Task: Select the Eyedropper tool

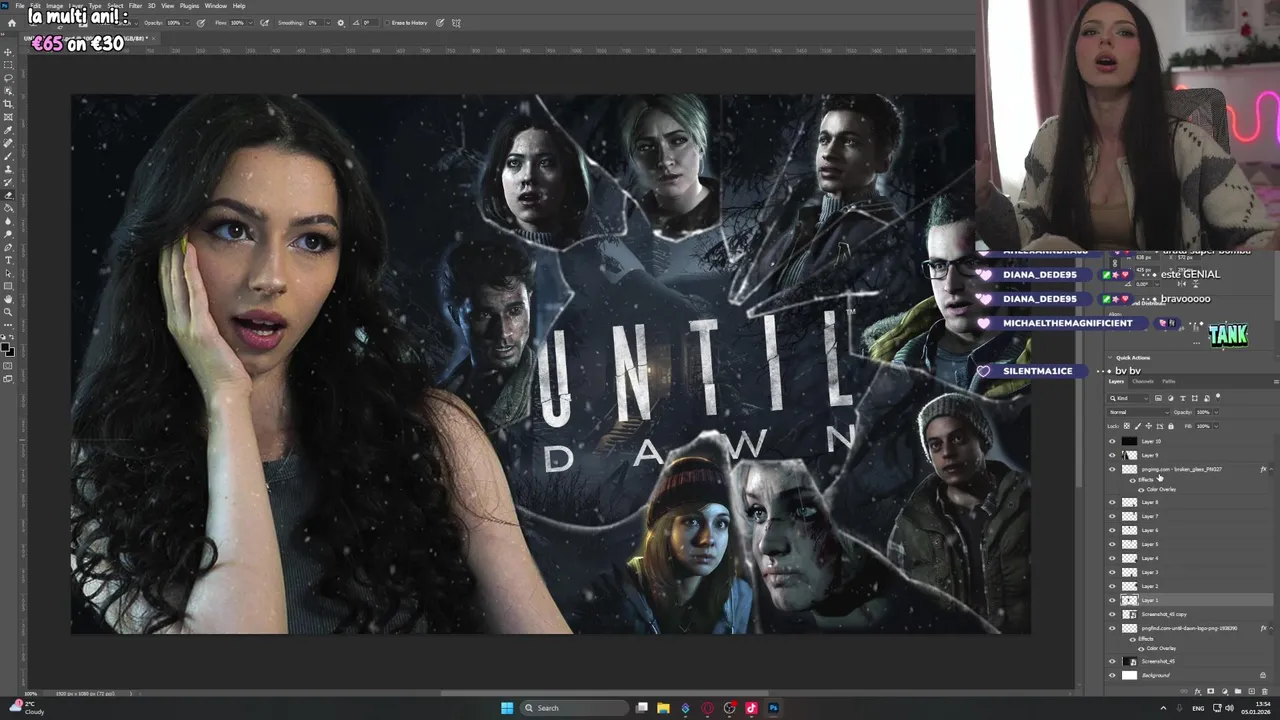Action: tap(9, 130)
